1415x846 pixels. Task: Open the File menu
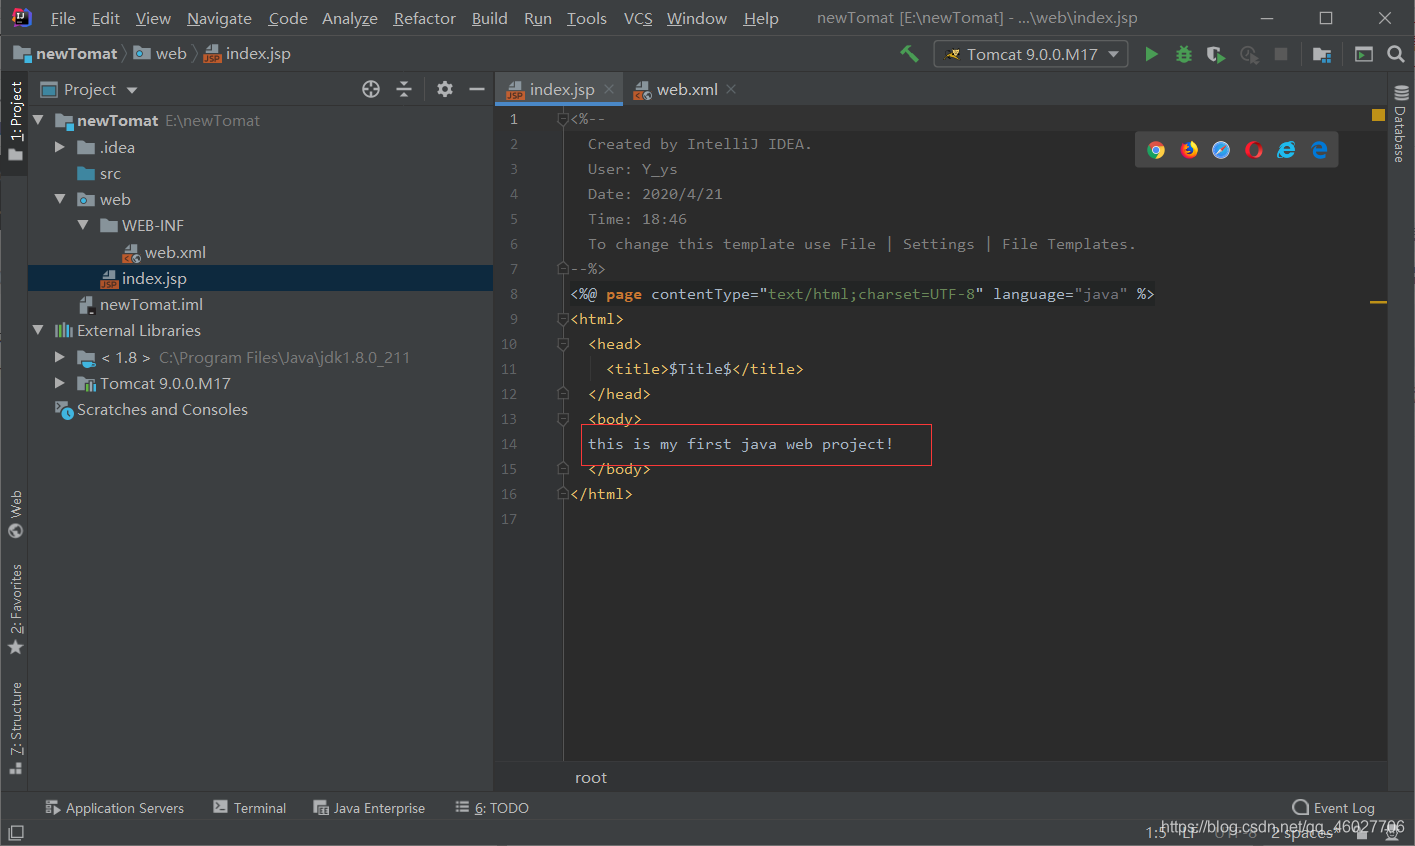[63, 18]
